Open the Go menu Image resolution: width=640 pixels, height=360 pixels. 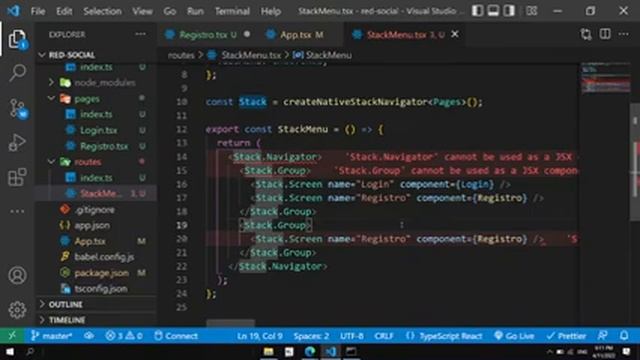point(169,11)
